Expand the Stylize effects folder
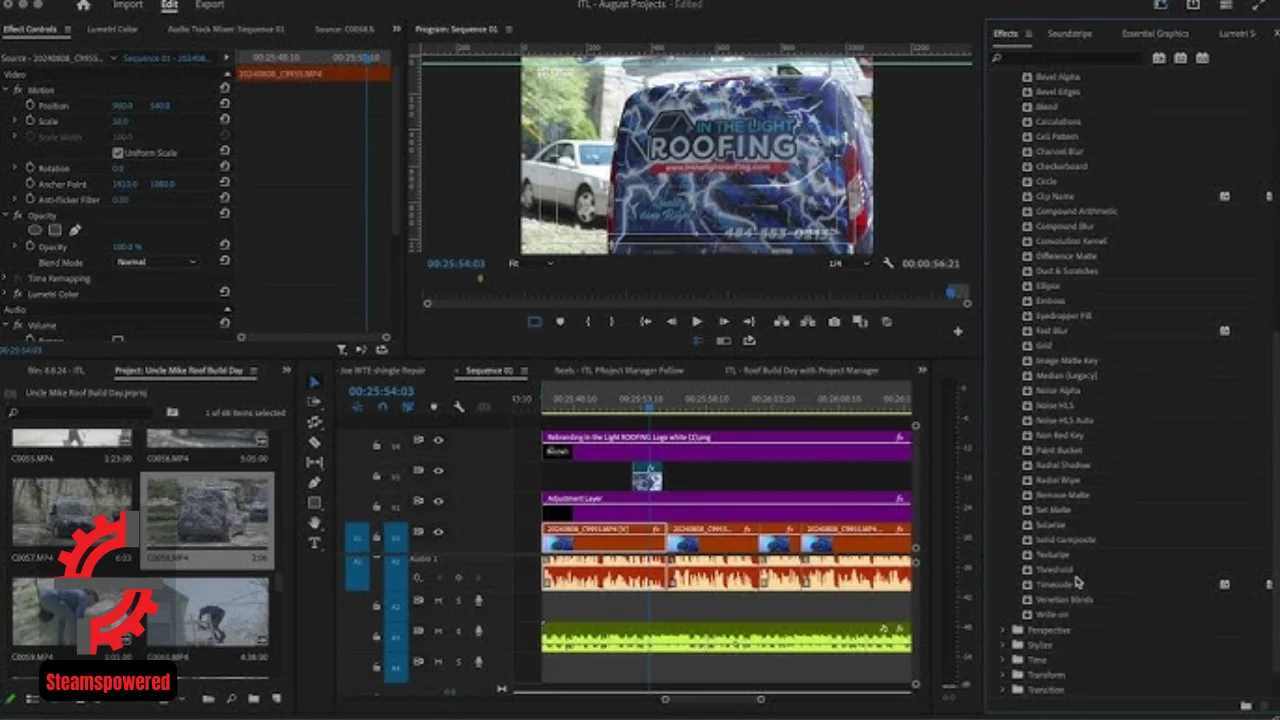This screenshot has width=1280, height=720. 1004,645
